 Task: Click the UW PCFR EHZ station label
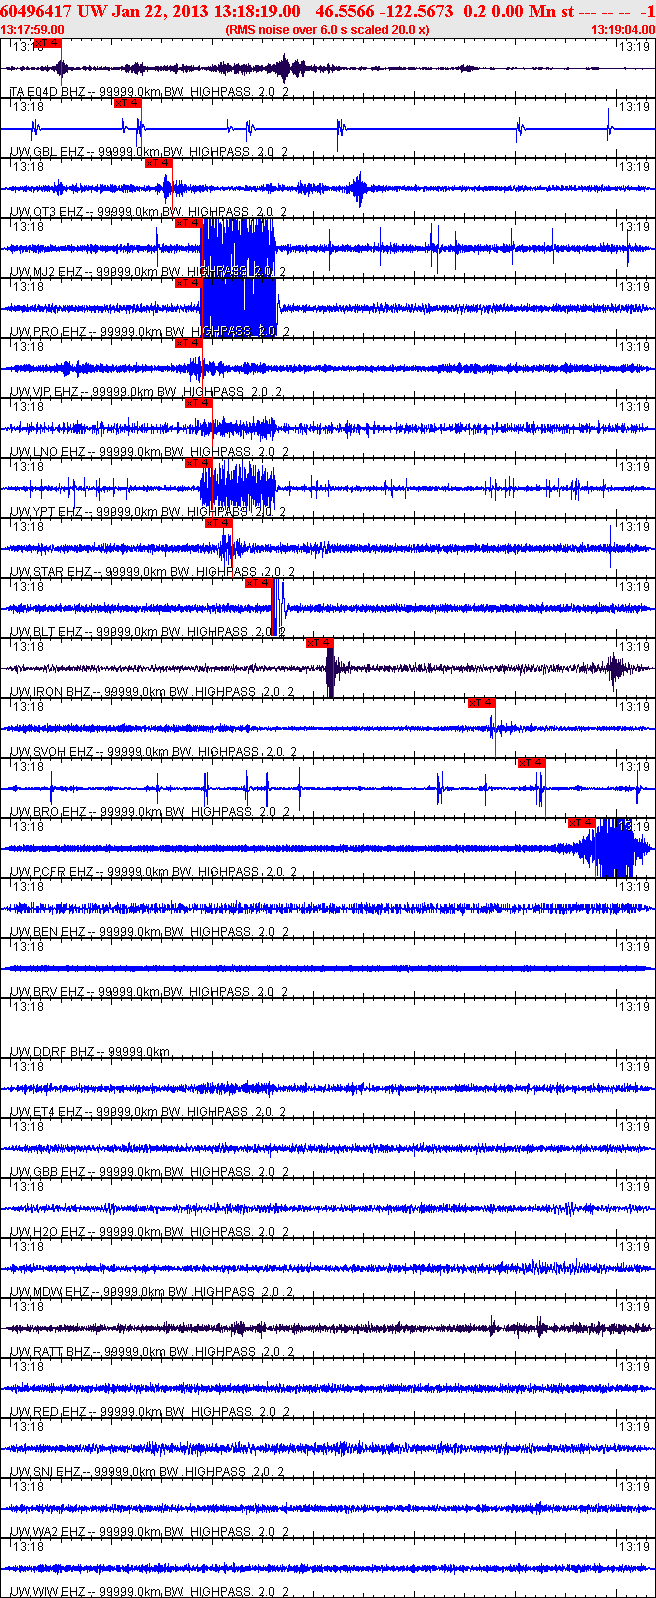click(153, 872)
